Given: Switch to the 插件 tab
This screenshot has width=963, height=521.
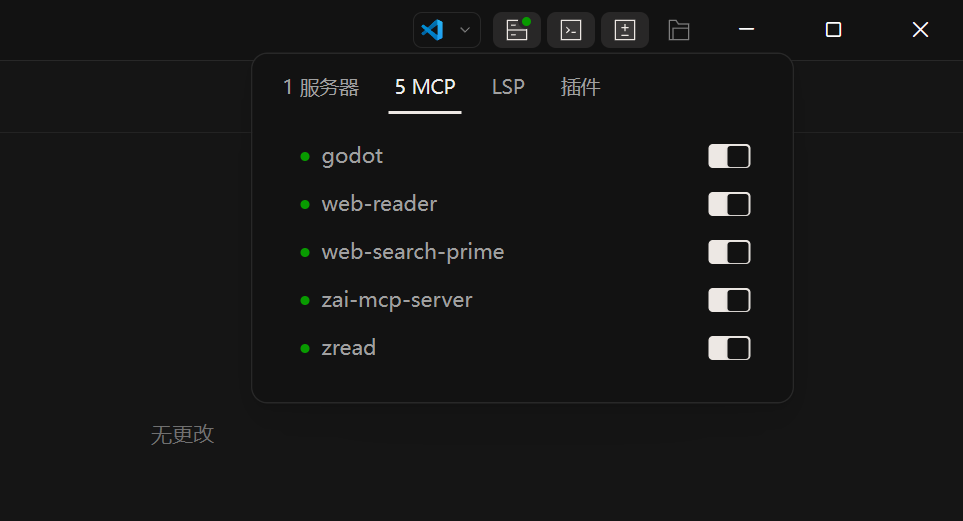Looking at the screenshot, I should [580, 87].
